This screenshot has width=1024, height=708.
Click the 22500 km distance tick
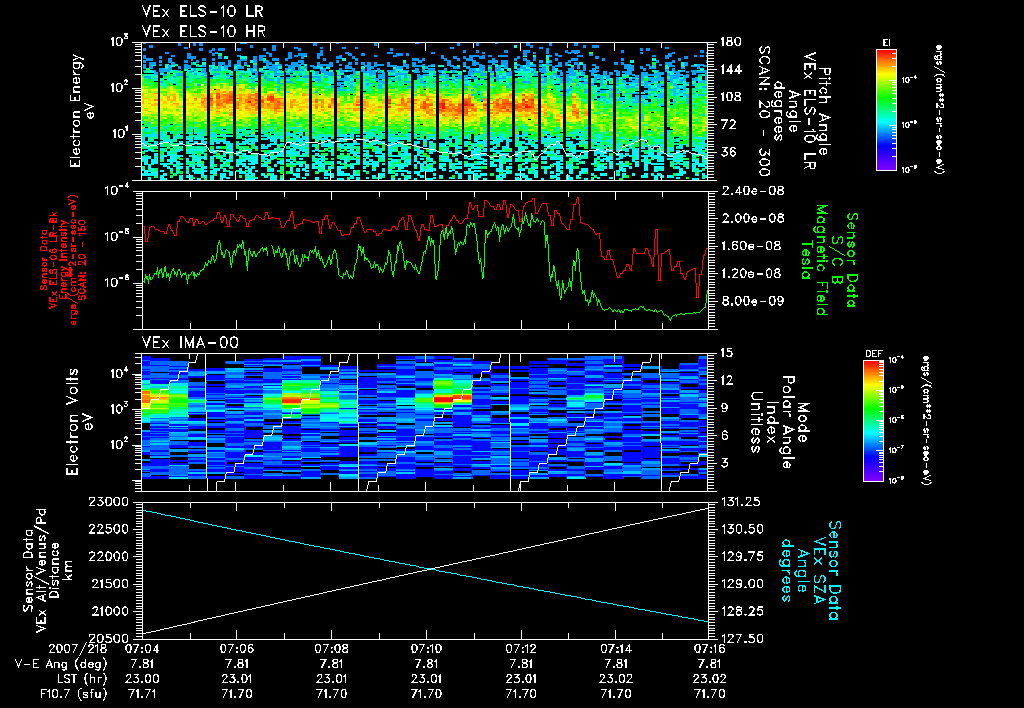[x=110, y=529]
